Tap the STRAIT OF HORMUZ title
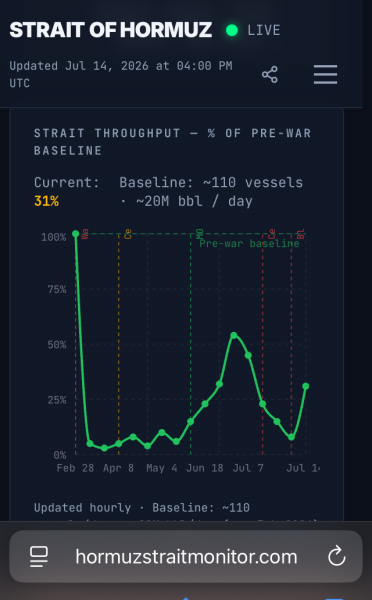Viewport: 372px width, 600px height. (111, 30)
